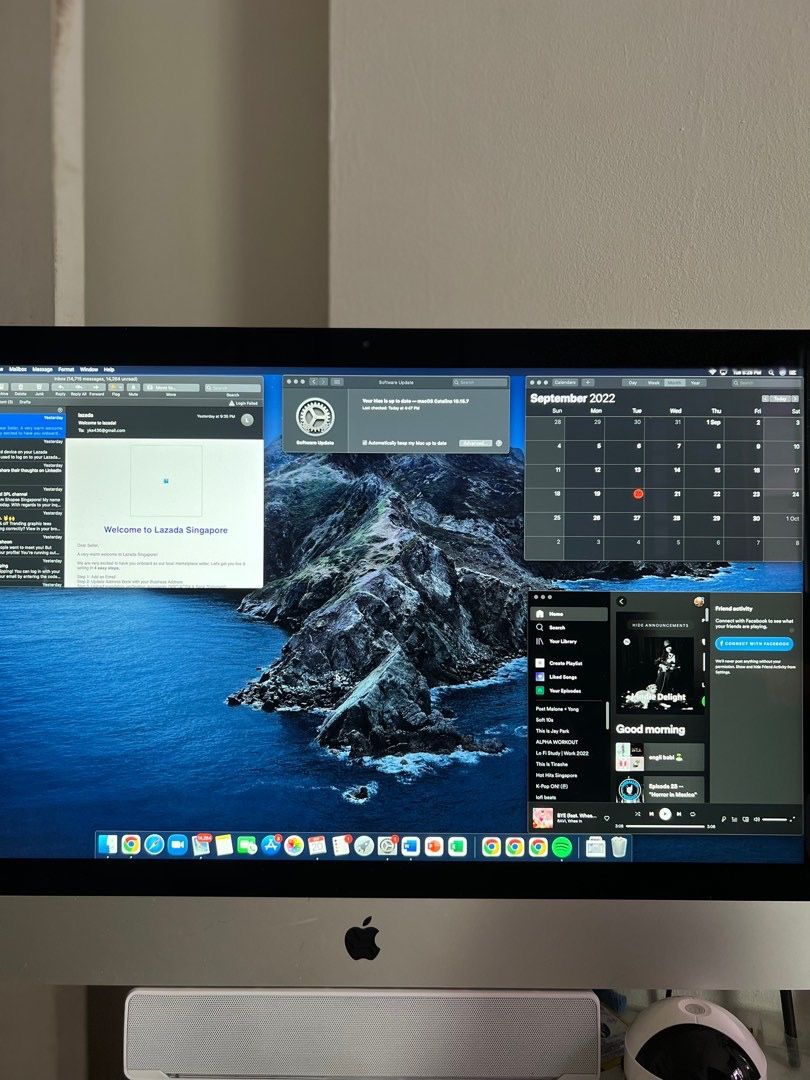Image resolution: width=810 pixels, height=1080 pixels.
Task: Open Software Update help question mark
Action: pos(499,444)
